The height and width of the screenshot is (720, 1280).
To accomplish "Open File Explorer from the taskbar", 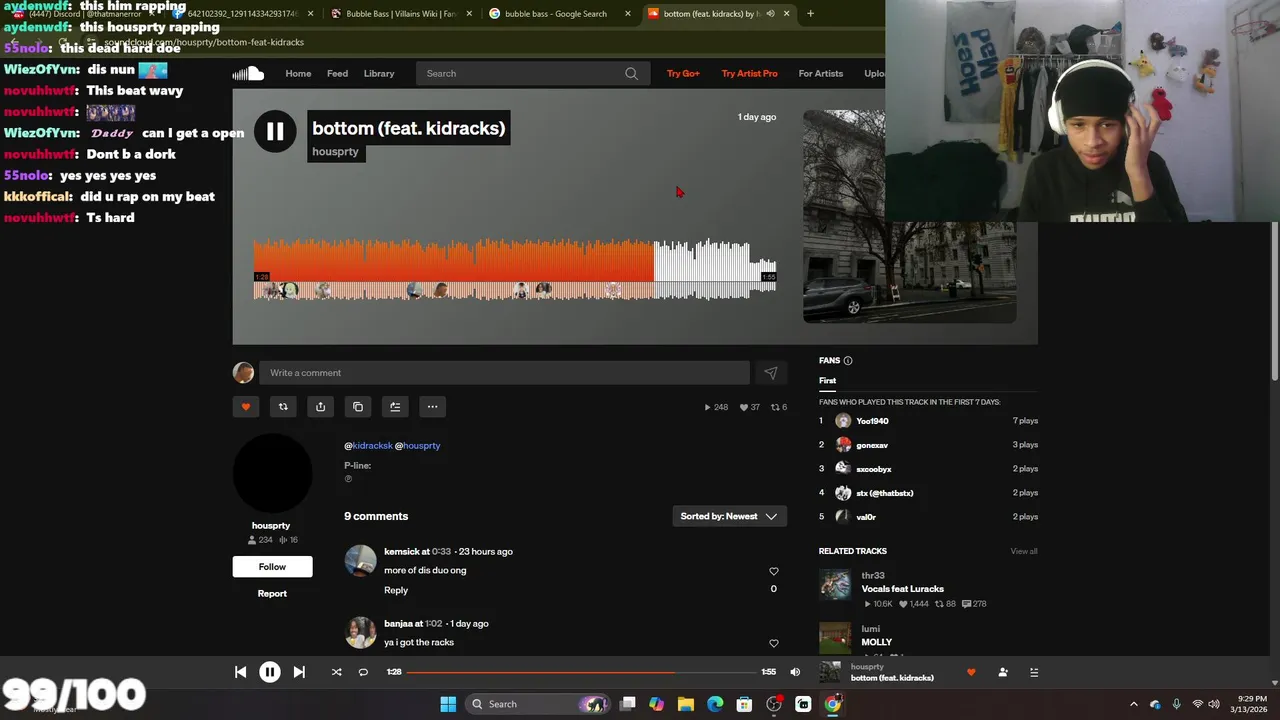I will point(685,704).
